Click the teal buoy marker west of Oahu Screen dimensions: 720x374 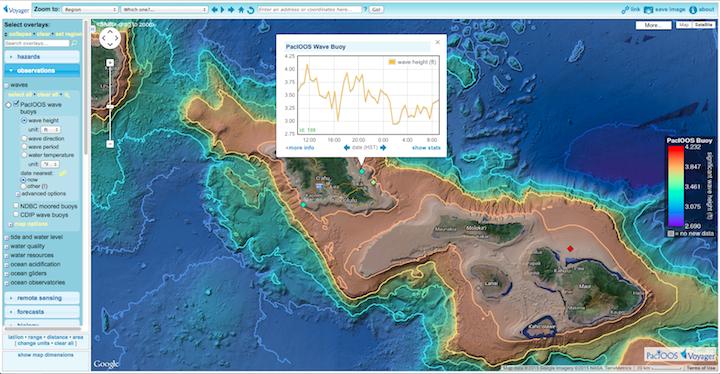pyautogui.click(x=303, y=204)
